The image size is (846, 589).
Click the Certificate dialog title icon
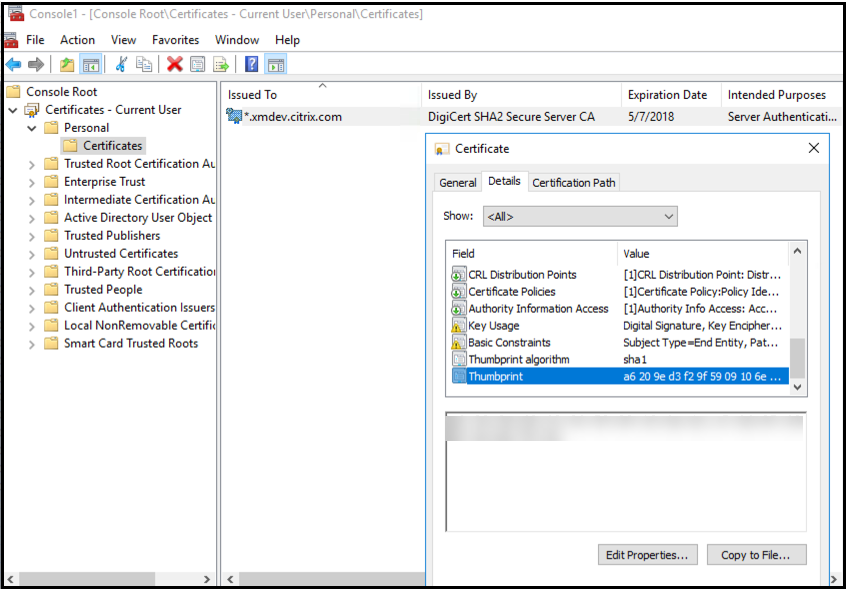(x=442, y=149)
